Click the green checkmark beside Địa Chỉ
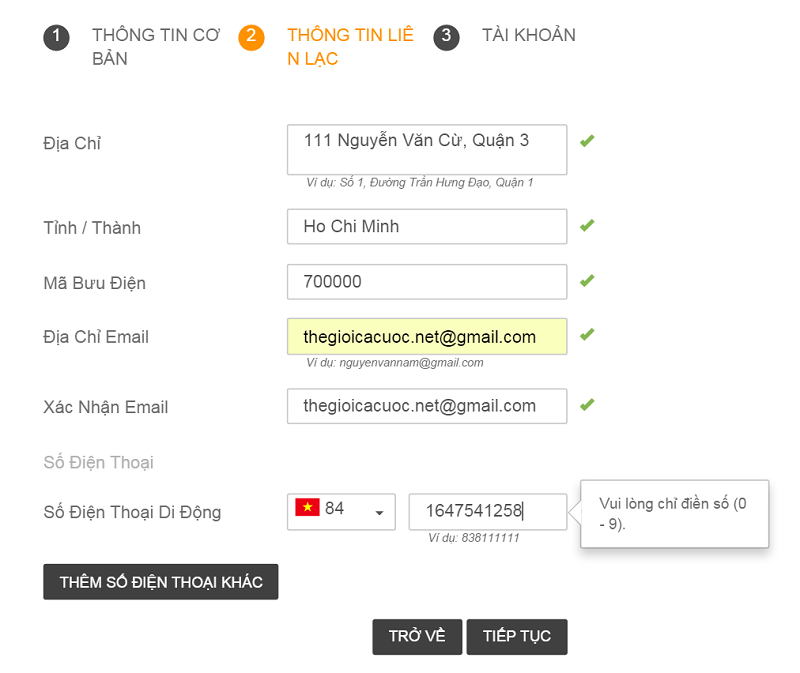800x673 pixels. coord(586,140)
